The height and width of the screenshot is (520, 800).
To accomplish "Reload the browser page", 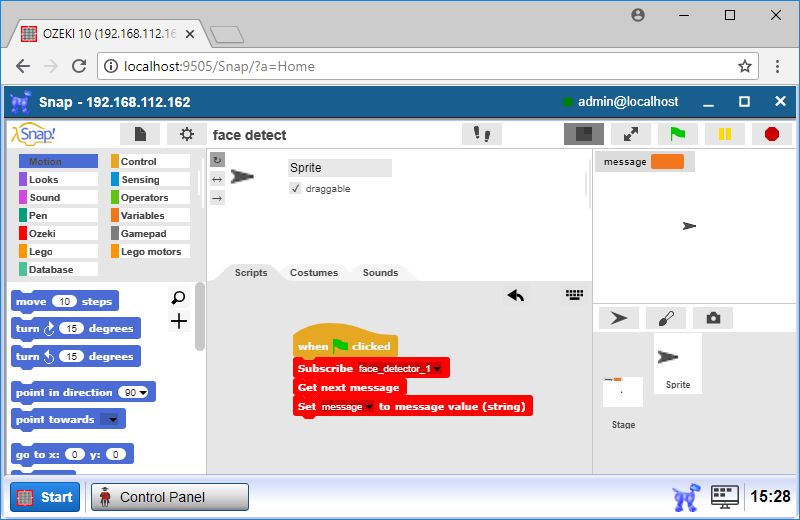I will tap(79, 66).
